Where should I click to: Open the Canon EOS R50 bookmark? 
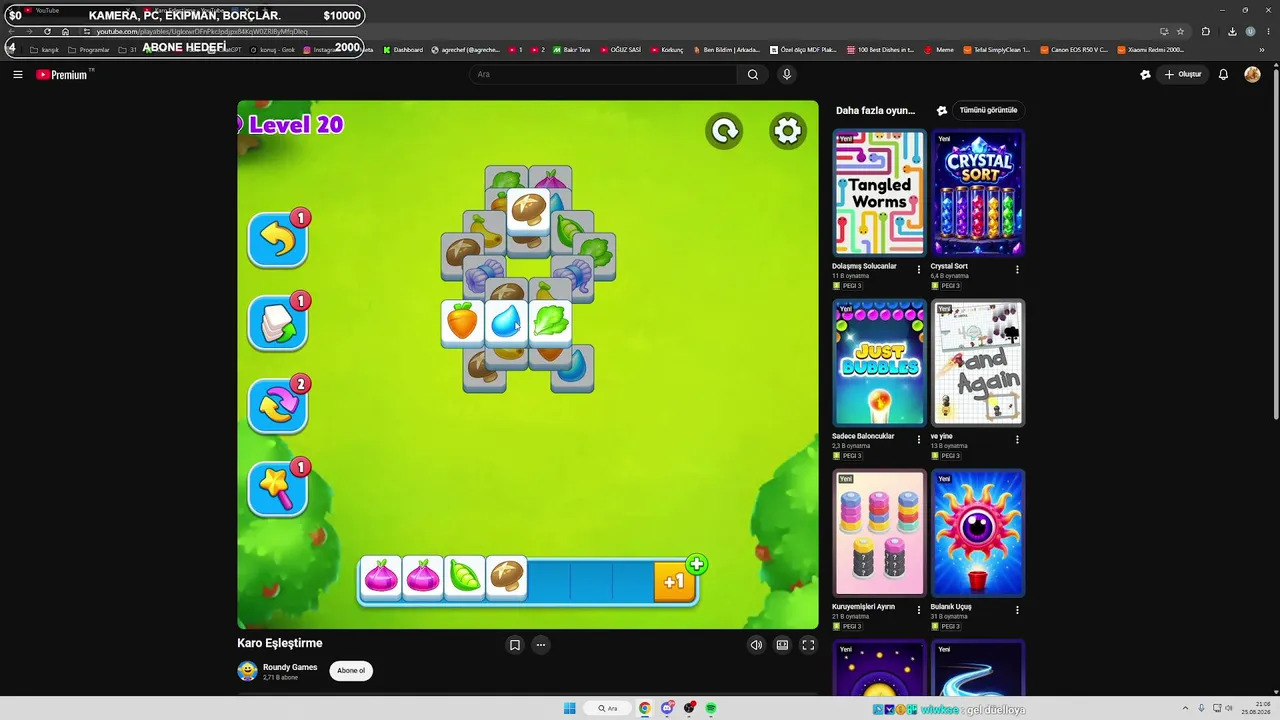1074,49
